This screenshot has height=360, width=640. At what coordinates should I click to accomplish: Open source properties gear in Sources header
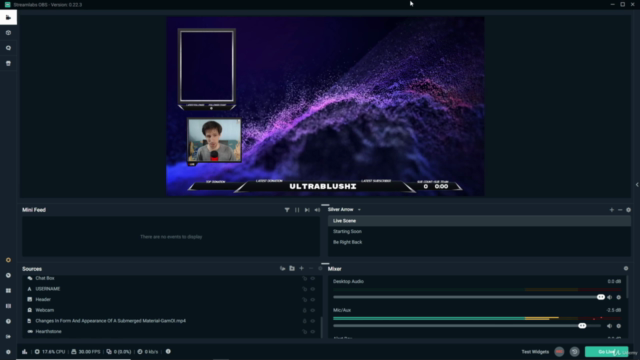pos(320,269)
